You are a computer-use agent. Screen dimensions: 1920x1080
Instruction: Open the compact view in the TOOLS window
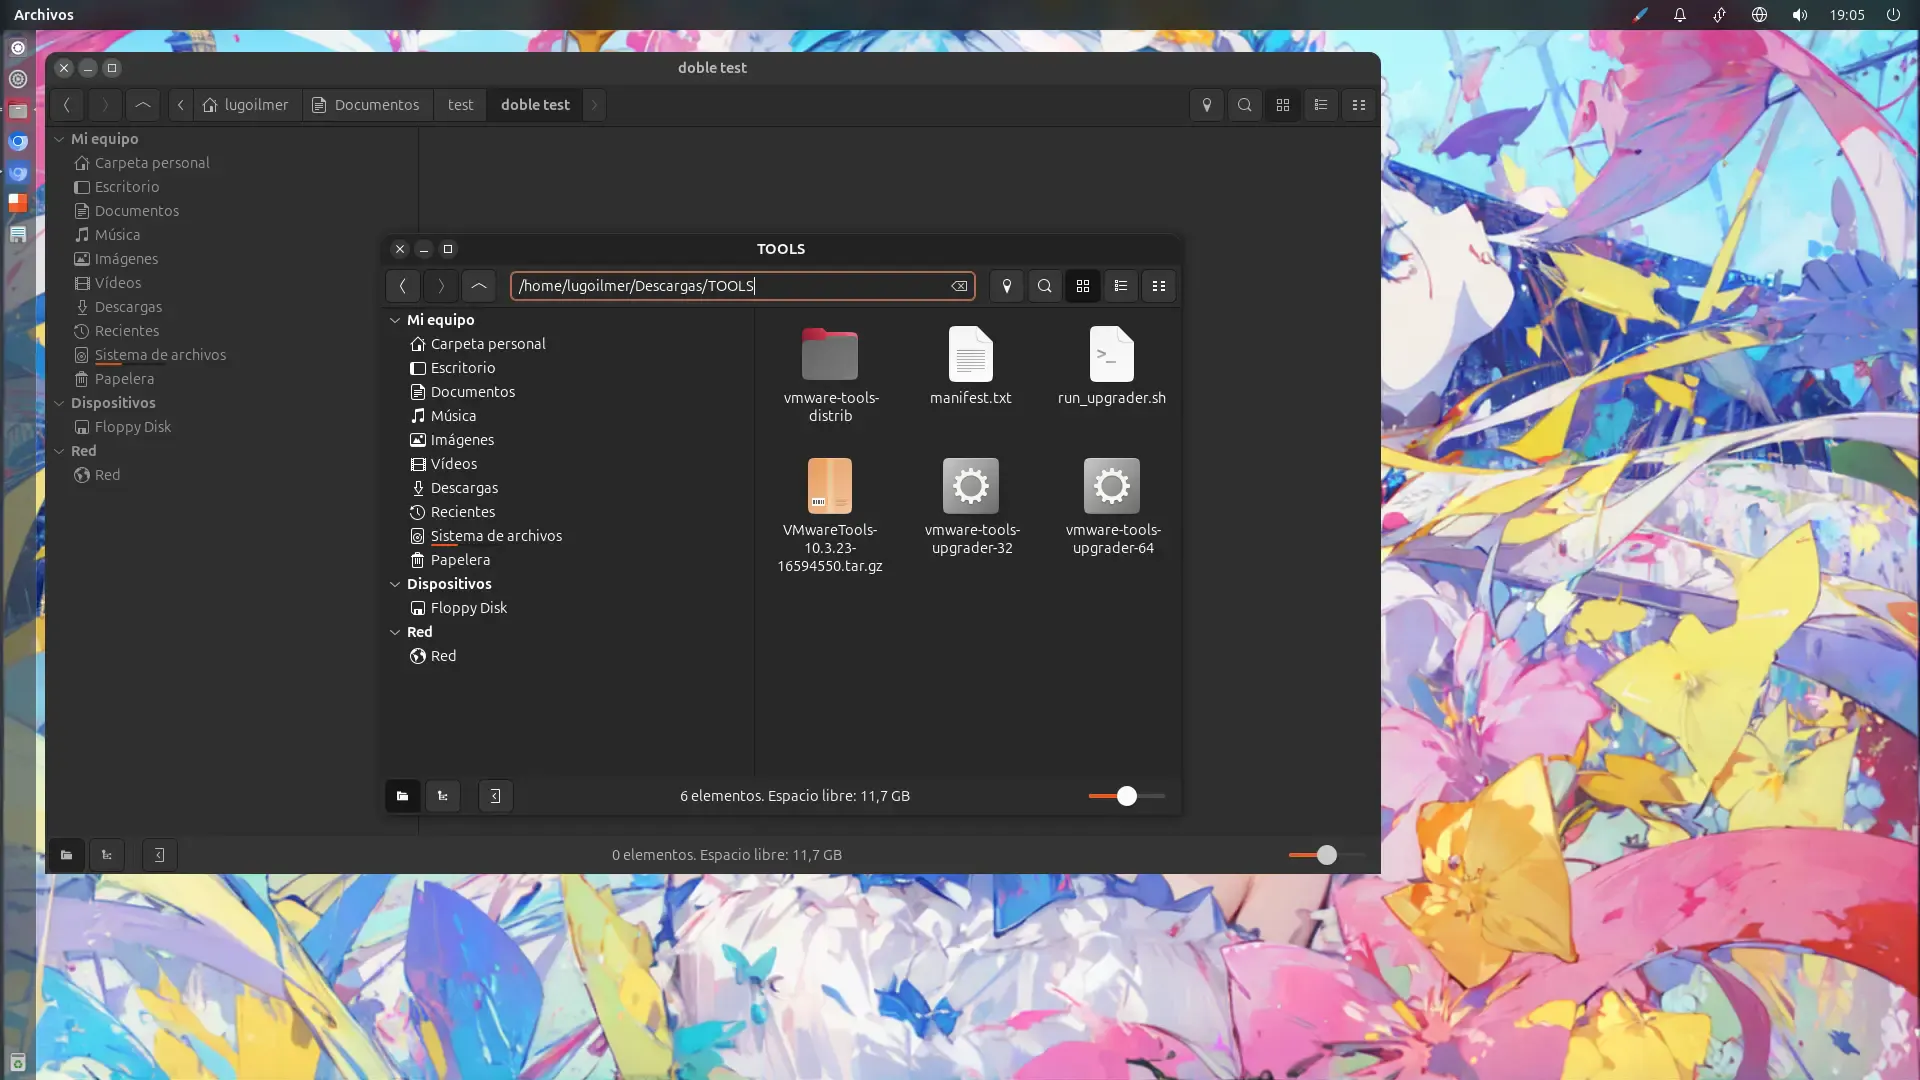coord(1159,286)
